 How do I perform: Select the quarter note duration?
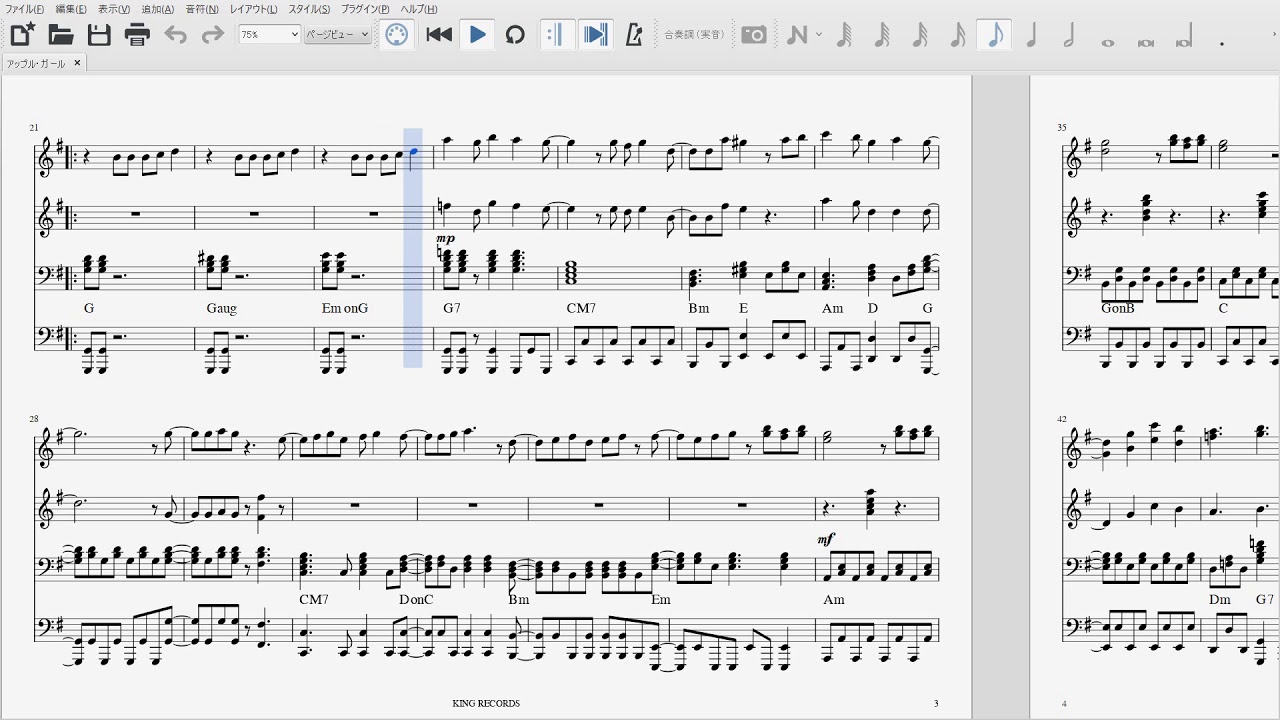(1031, 35)
